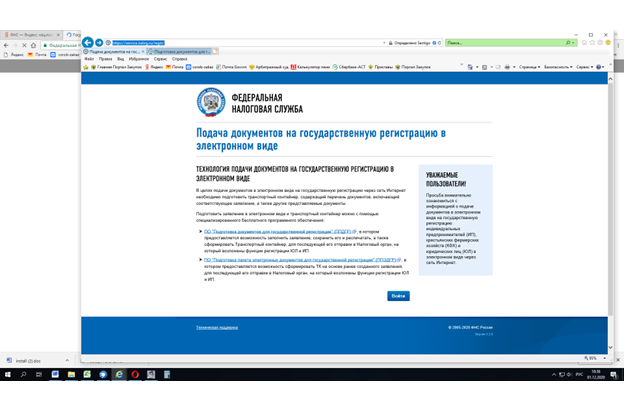Expand the print options dropdown arrow

[x=514, y=67]
